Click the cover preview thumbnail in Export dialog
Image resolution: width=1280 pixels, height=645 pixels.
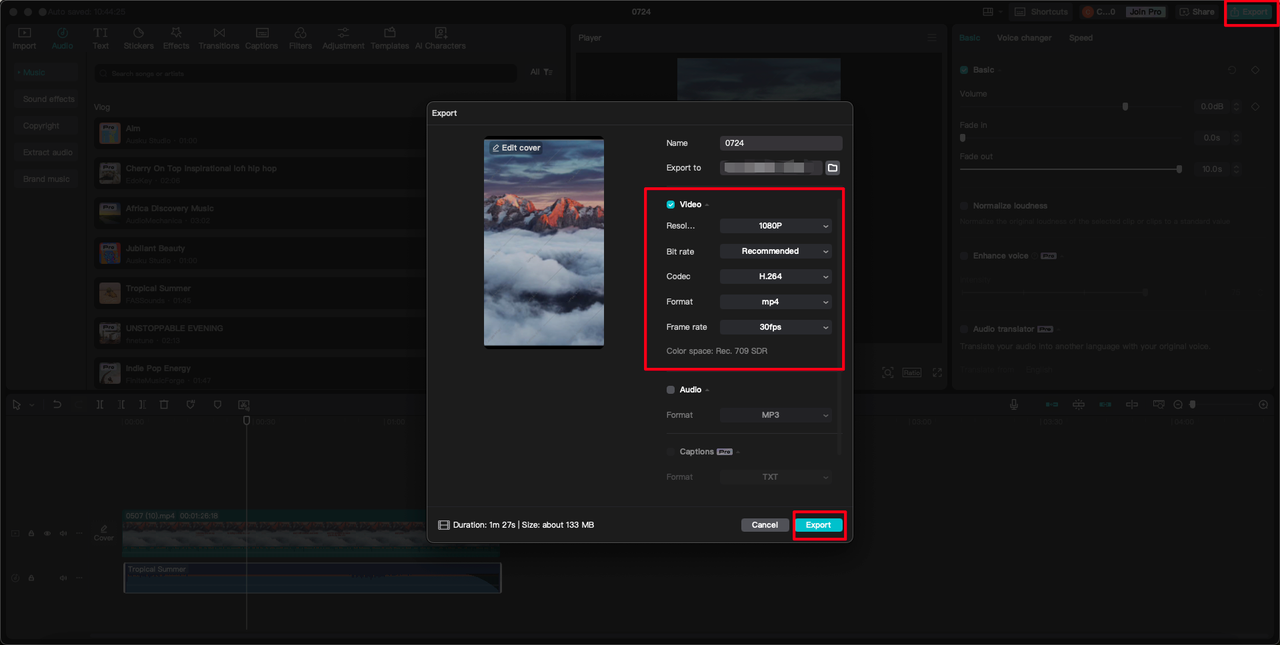pyautogui.click(x=544, y=243)
